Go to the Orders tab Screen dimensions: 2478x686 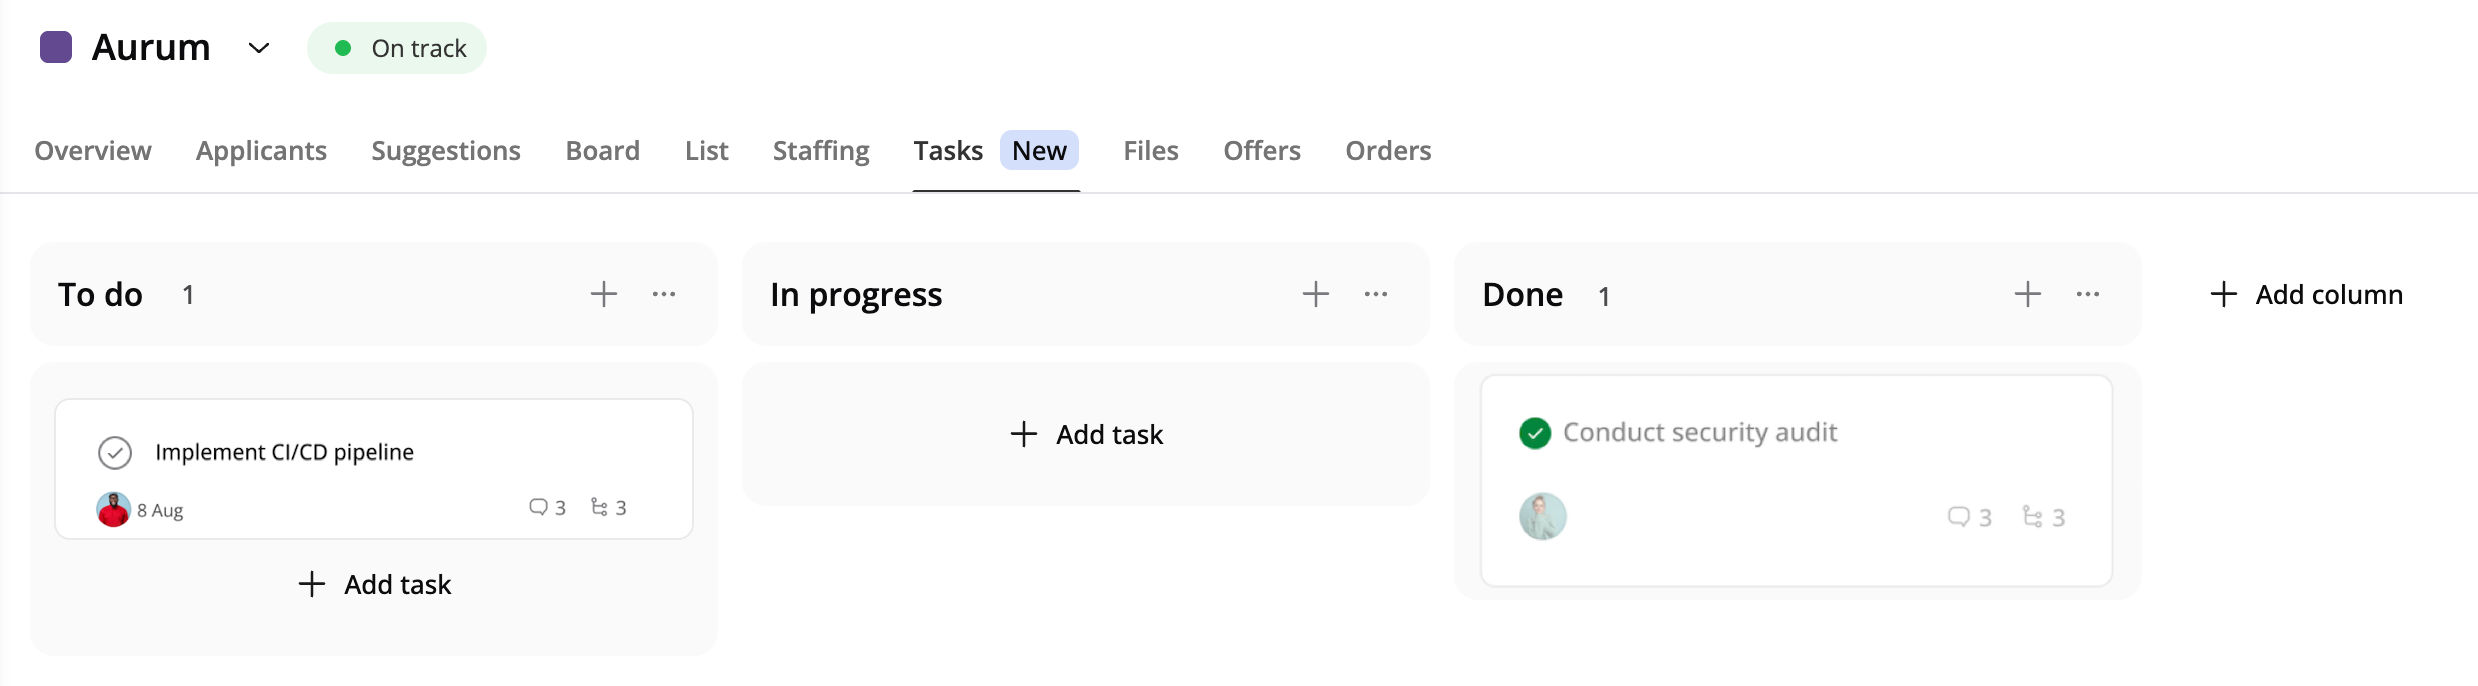tap(1388, 151)
